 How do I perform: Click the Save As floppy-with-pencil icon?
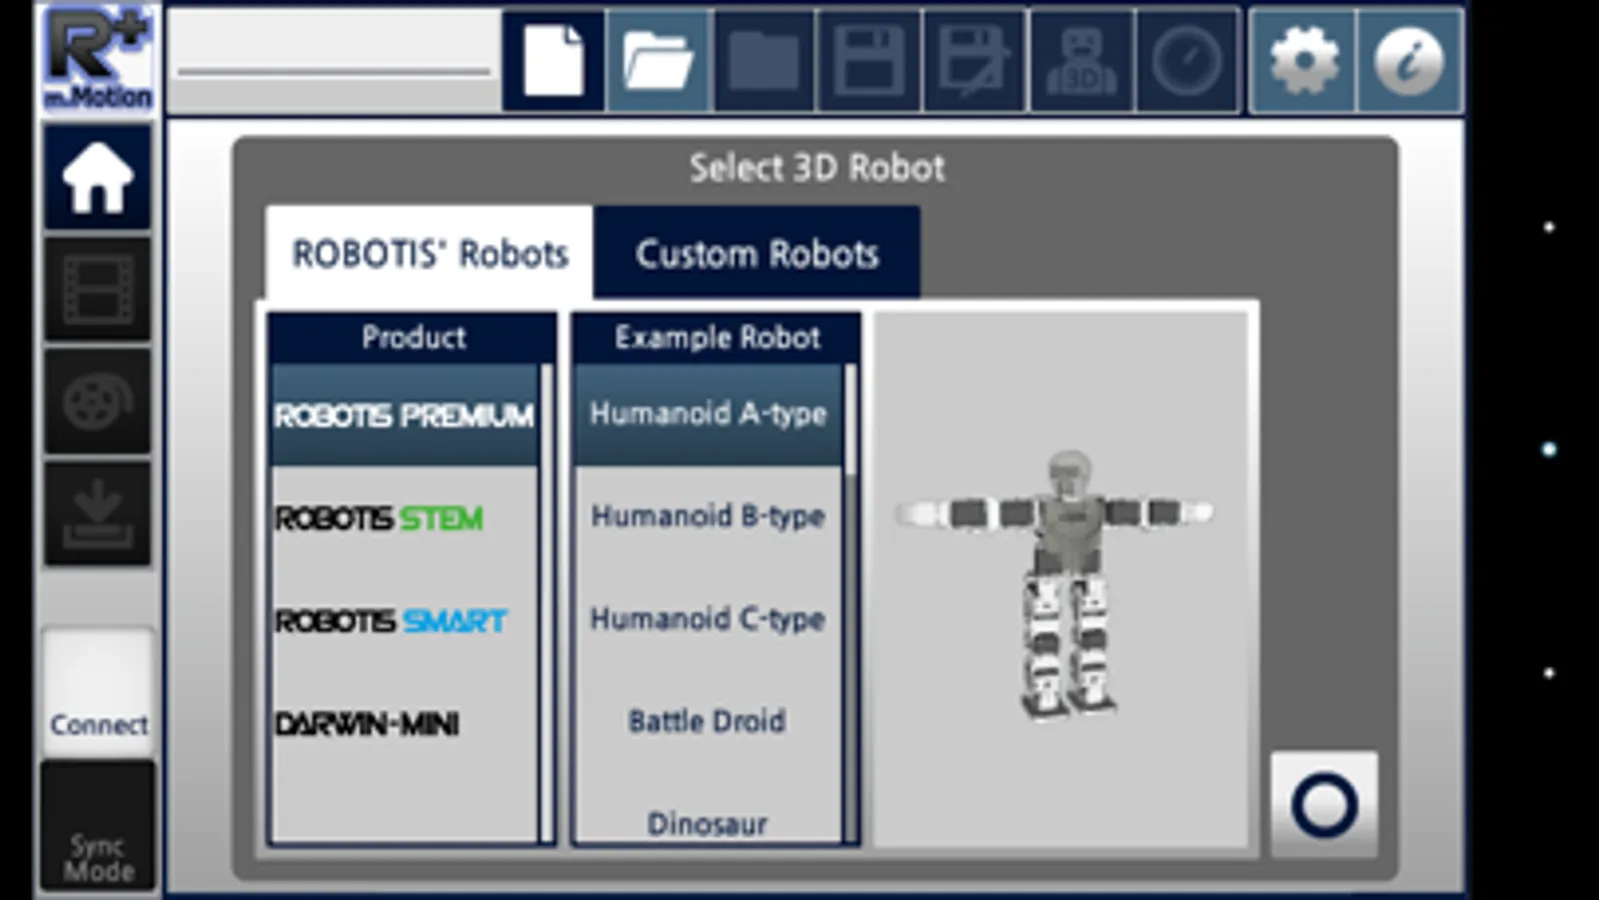975,61
